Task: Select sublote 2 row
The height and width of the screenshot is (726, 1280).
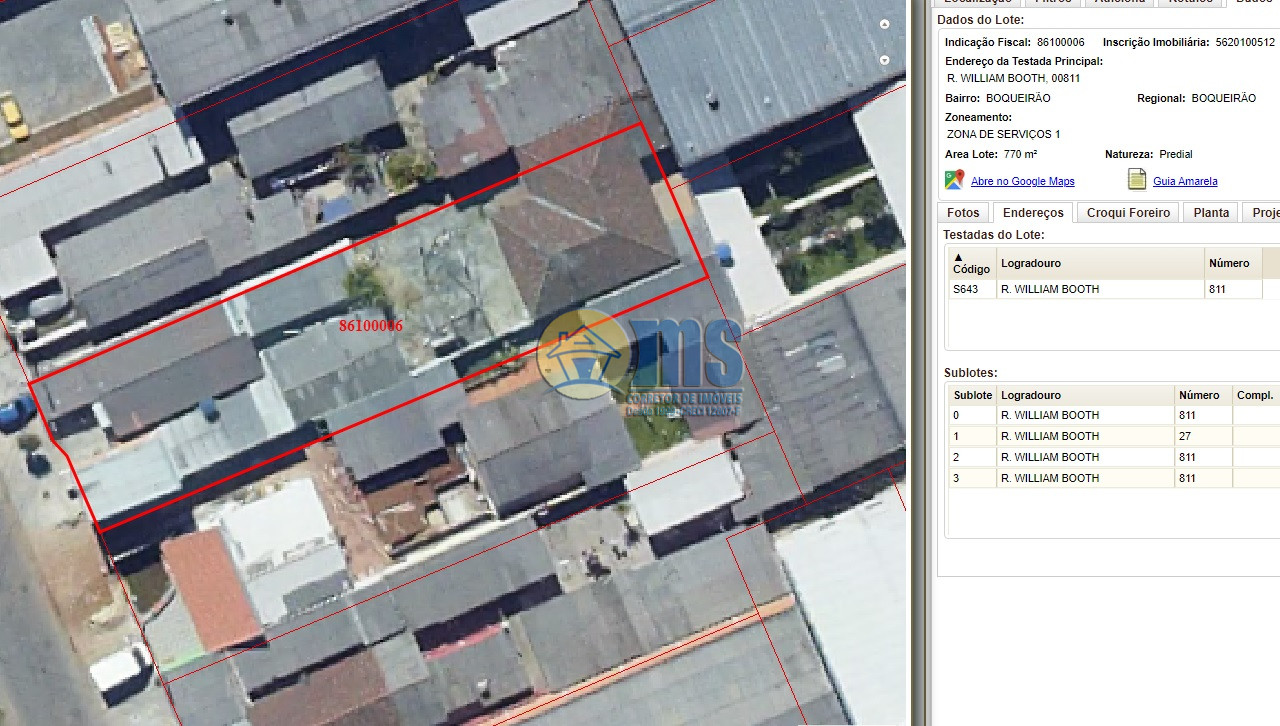Action: coord(1114,457)
